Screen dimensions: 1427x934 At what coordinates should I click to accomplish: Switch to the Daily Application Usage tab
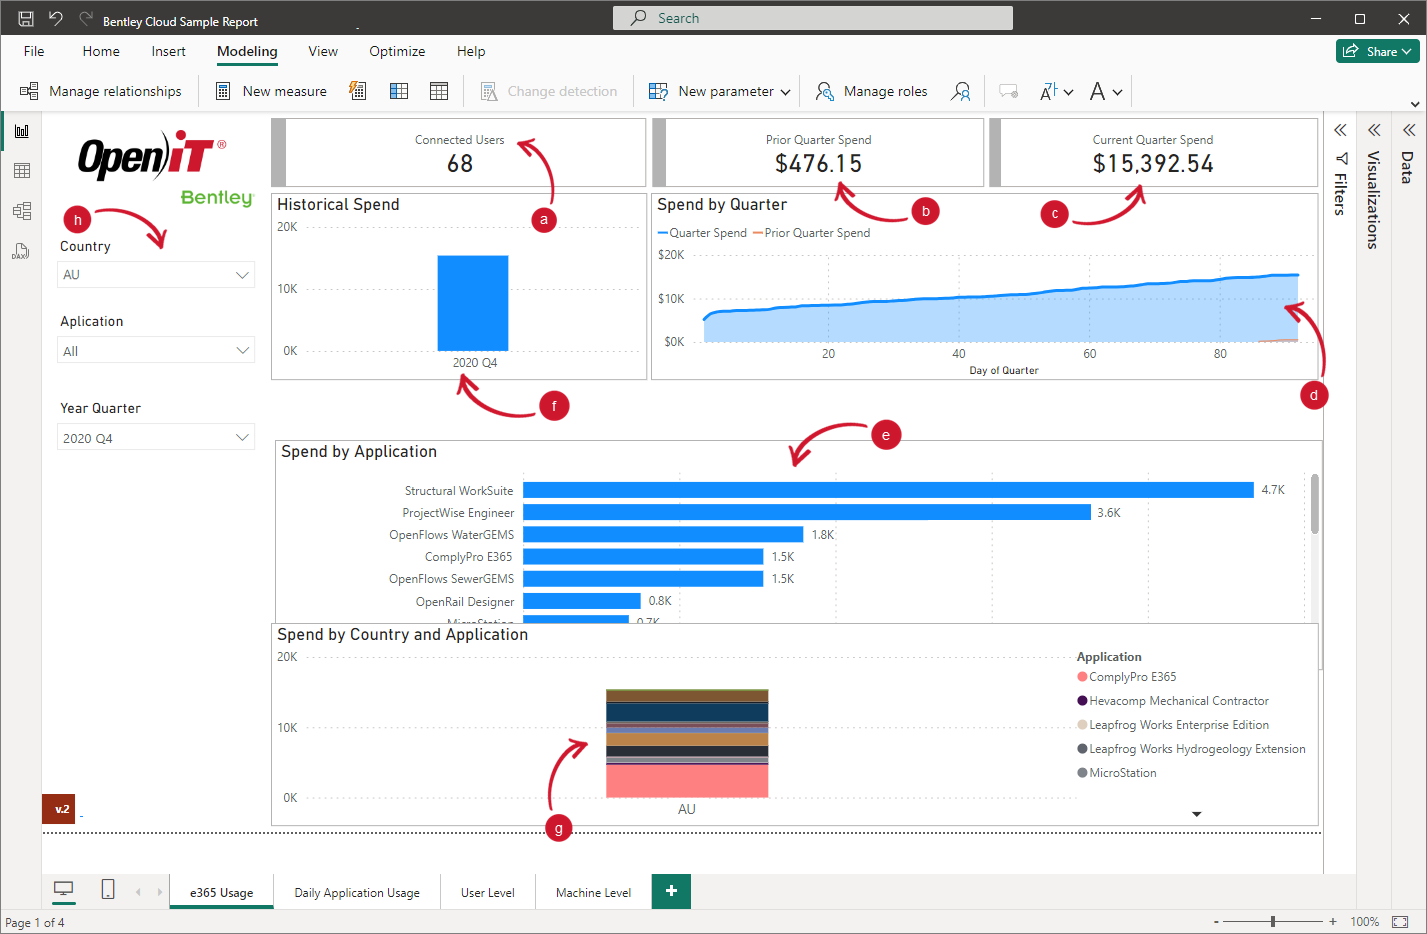click(356, 891)
